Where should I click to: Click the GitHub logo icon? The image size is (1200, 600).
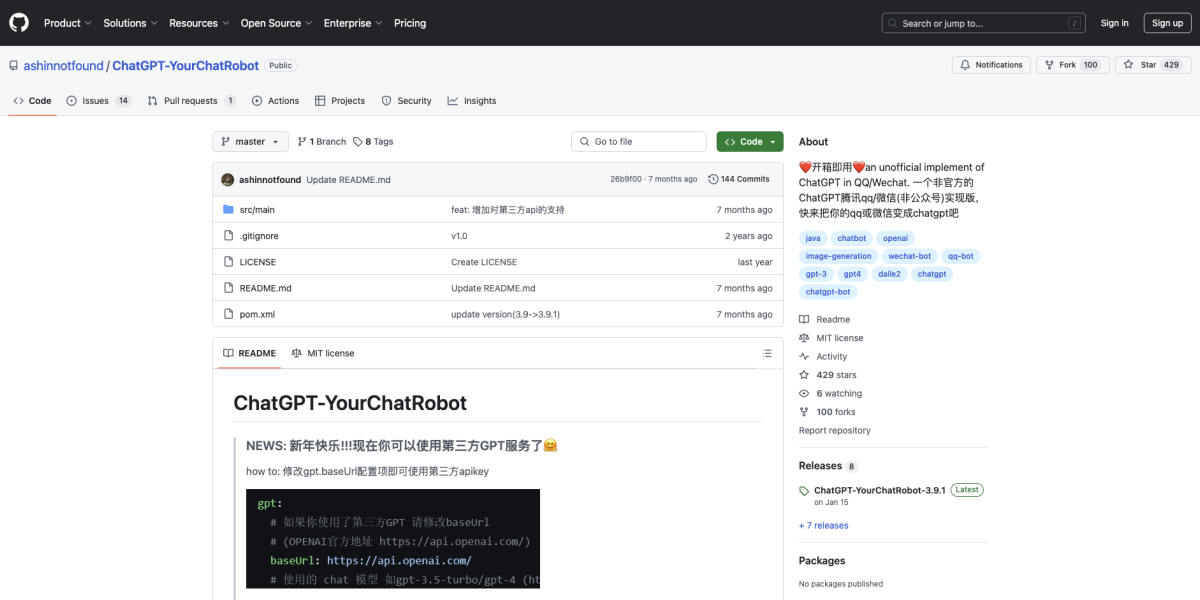pyautogui.click(x=18, y=22)
